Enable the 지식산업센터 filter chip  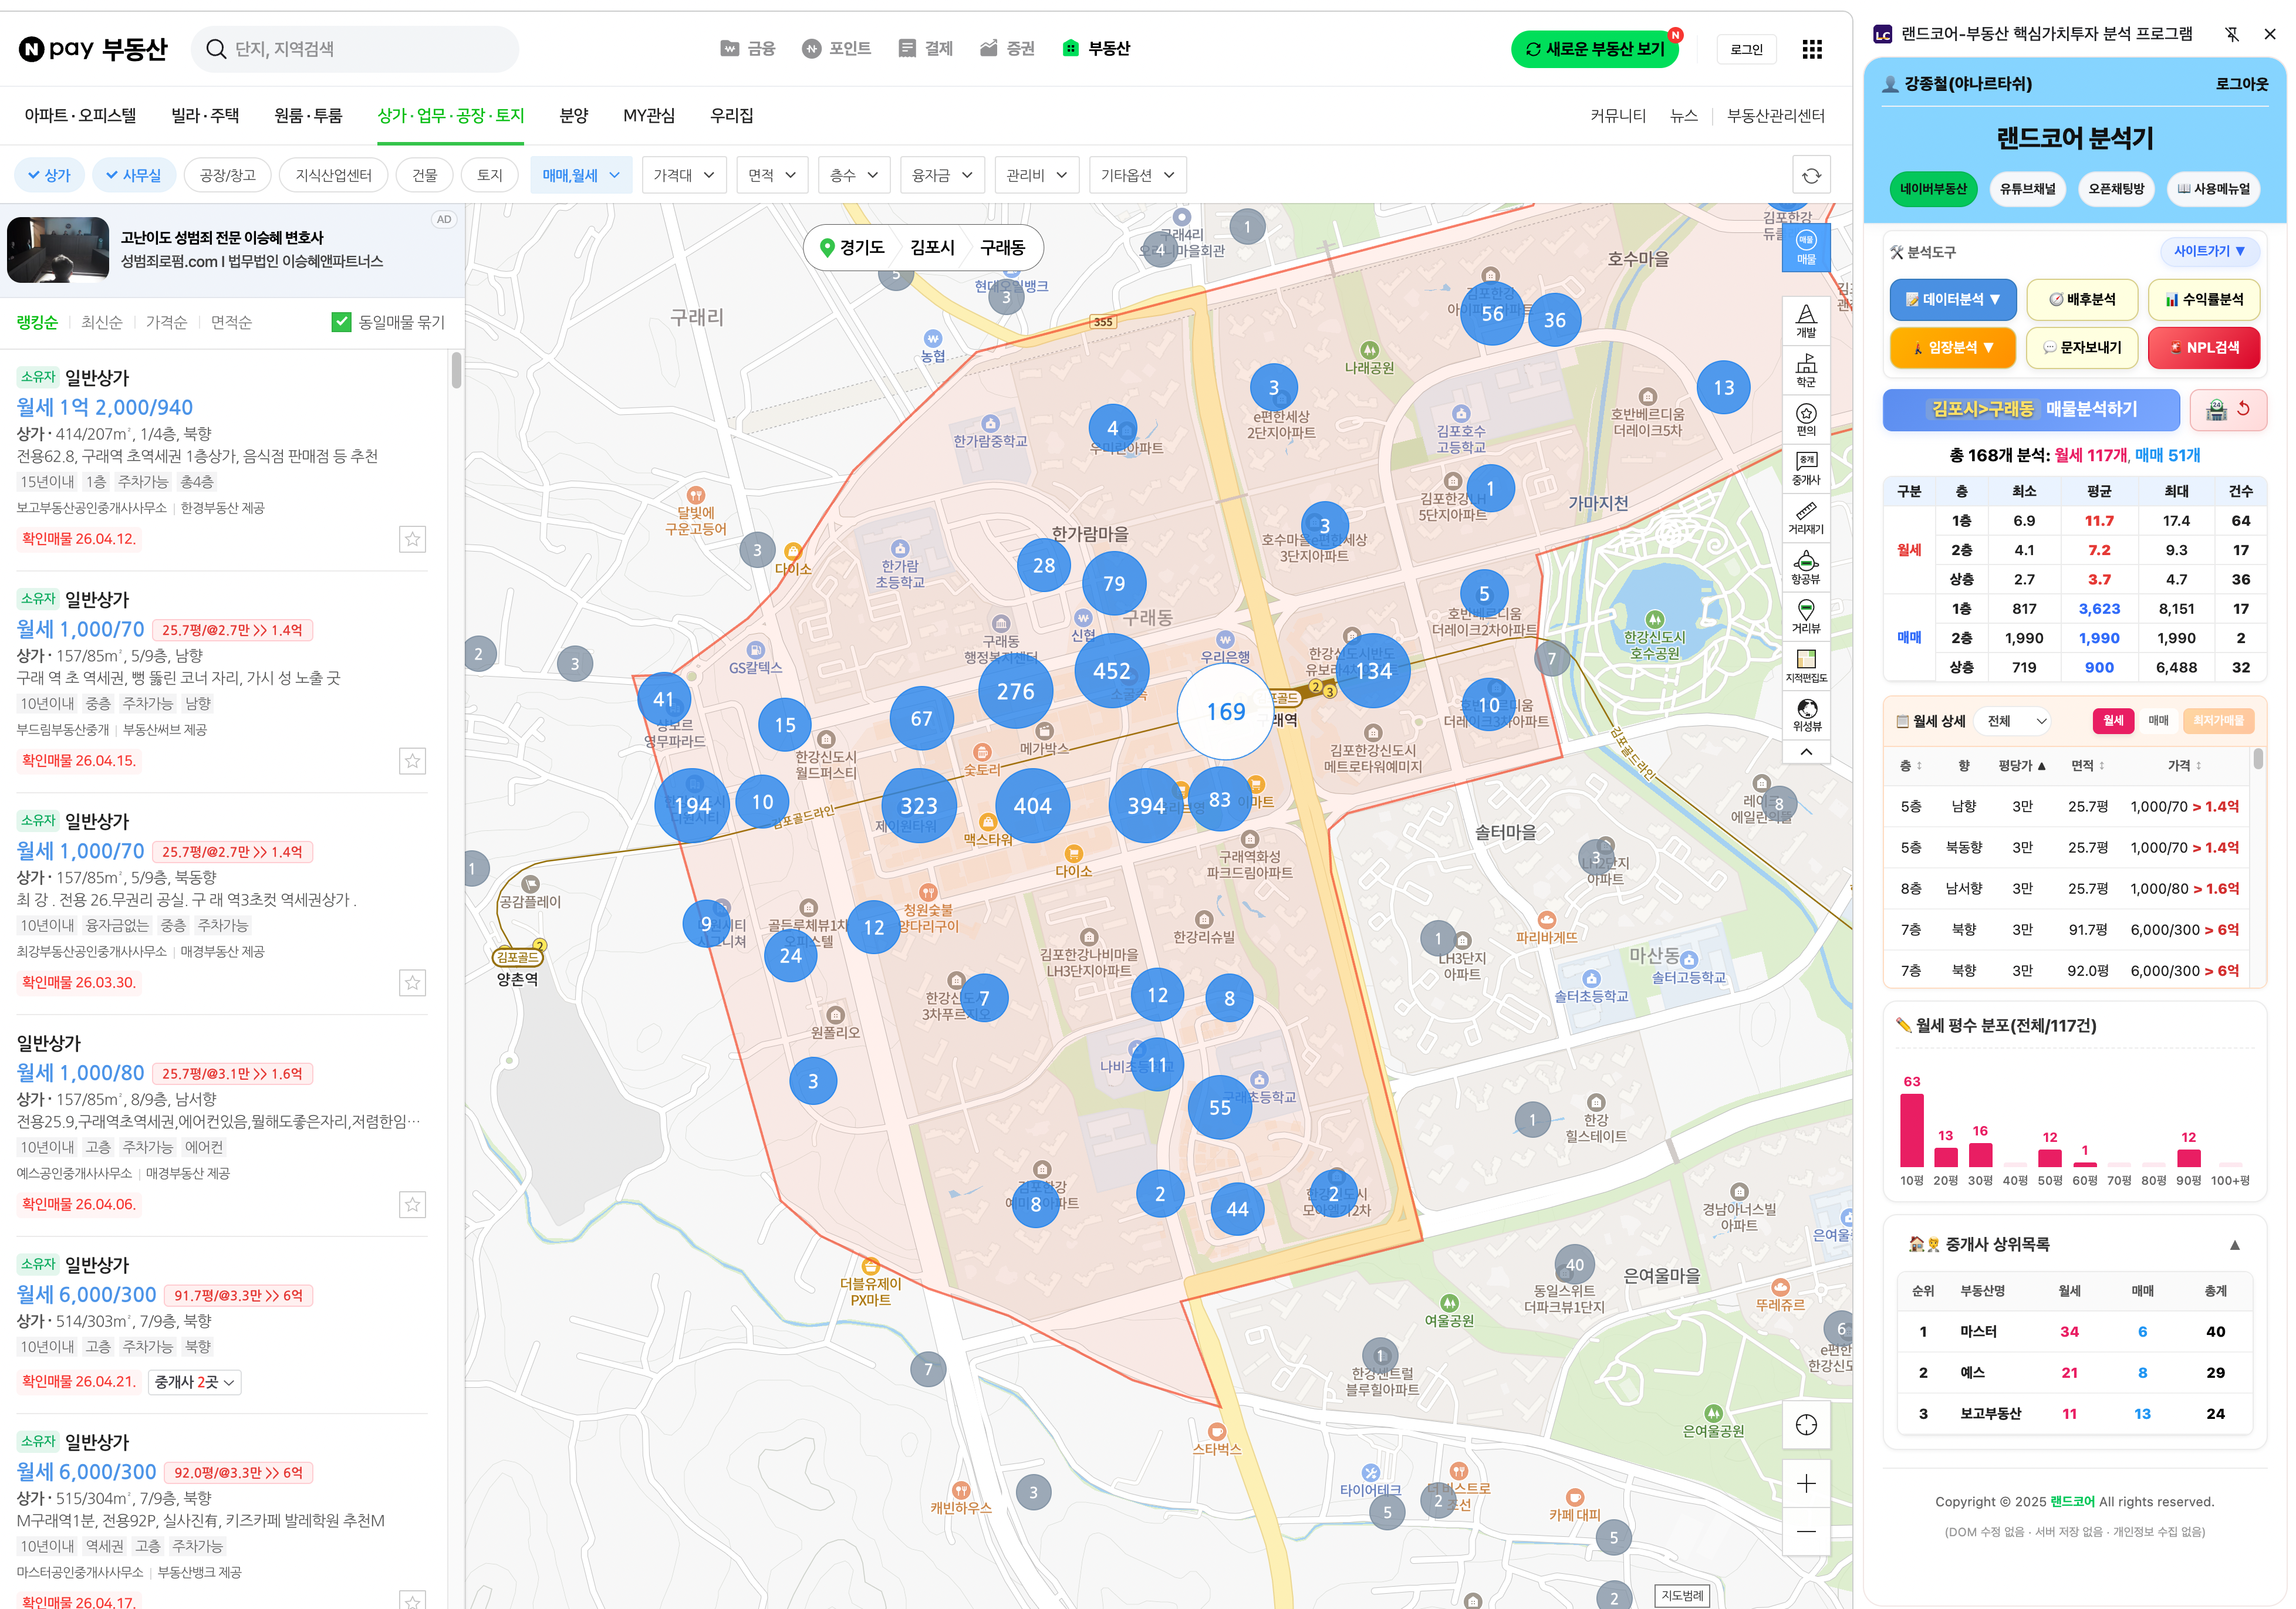(x=333, y=176)
